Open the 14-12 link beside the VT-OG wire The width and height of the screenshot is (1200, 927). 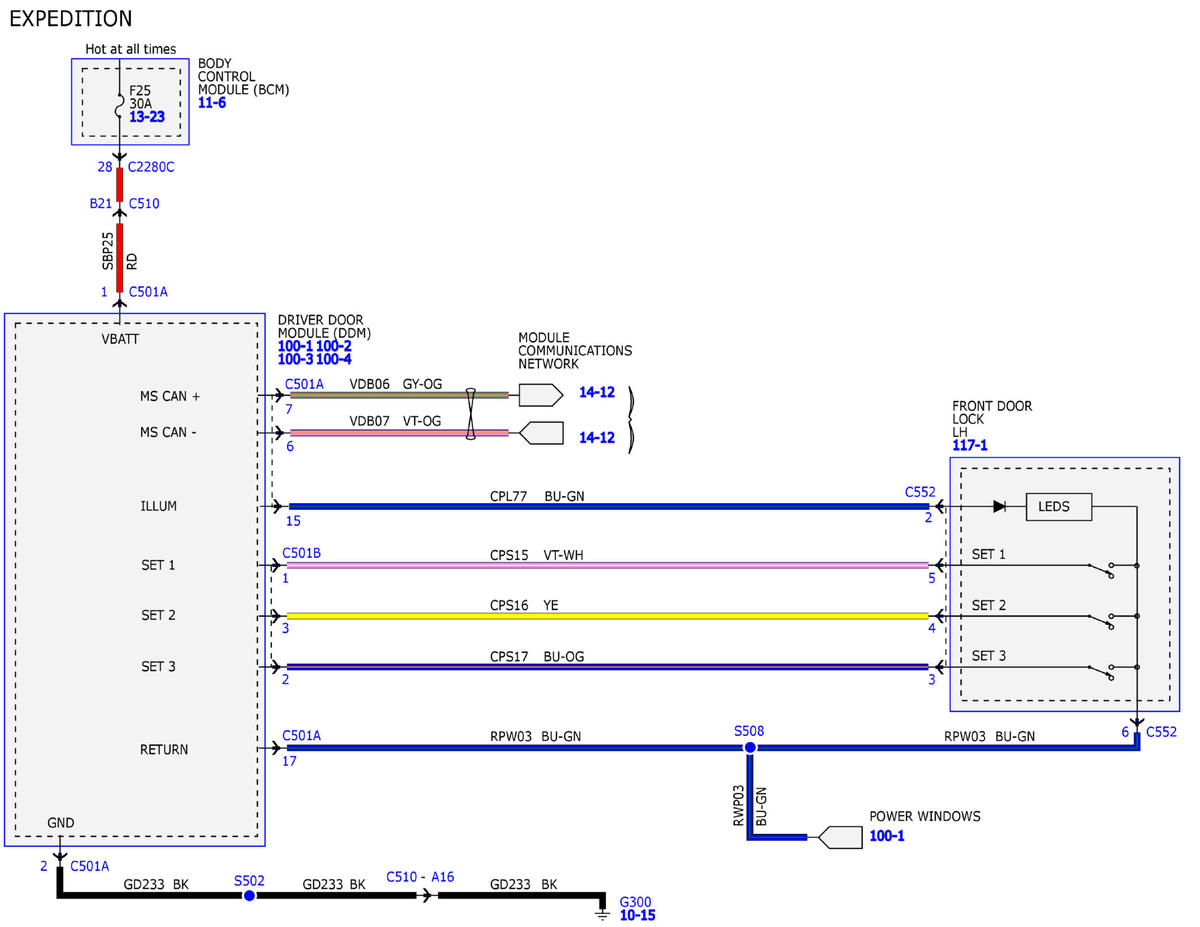[597, 437]
